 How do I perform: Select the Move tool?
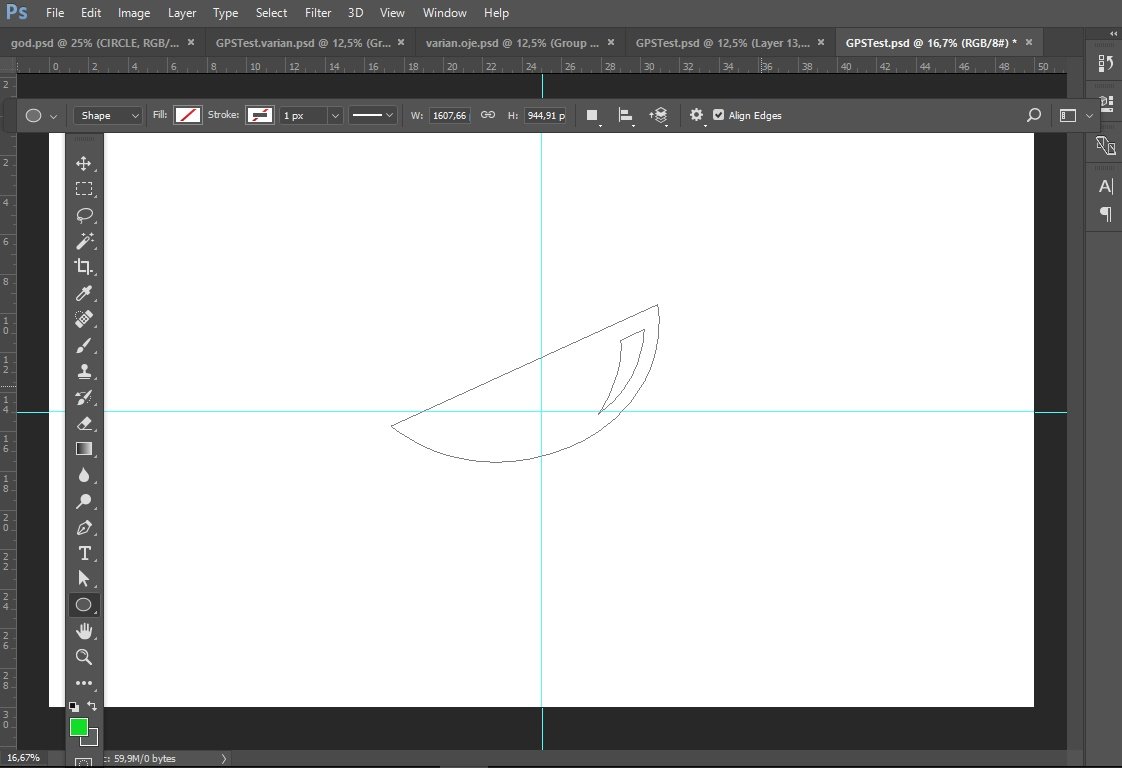(x=84, y=163)
